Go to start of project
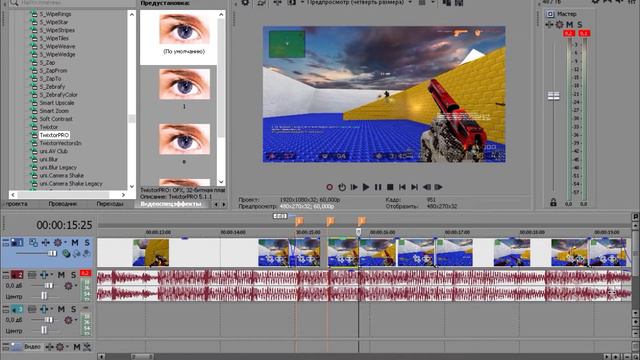Image resolution: width=640 pixels, height=360 pixels. [402, 187]
